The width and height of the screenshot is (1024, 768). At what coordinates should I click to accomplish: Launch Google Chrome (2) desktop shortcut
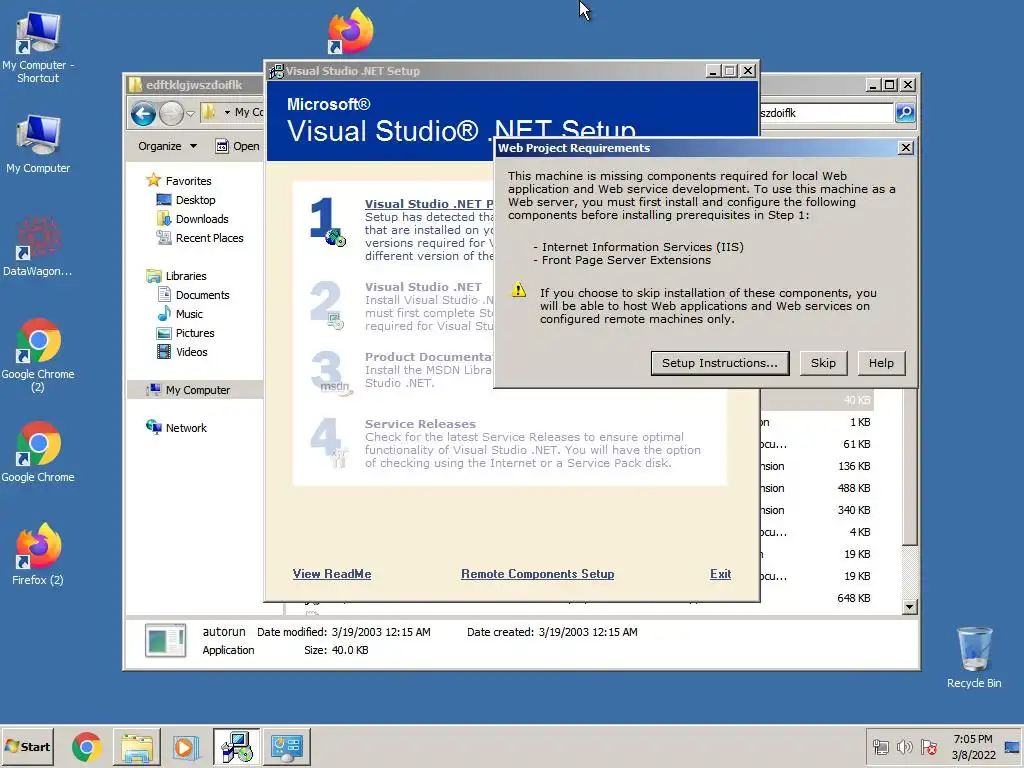click(38, 355)
